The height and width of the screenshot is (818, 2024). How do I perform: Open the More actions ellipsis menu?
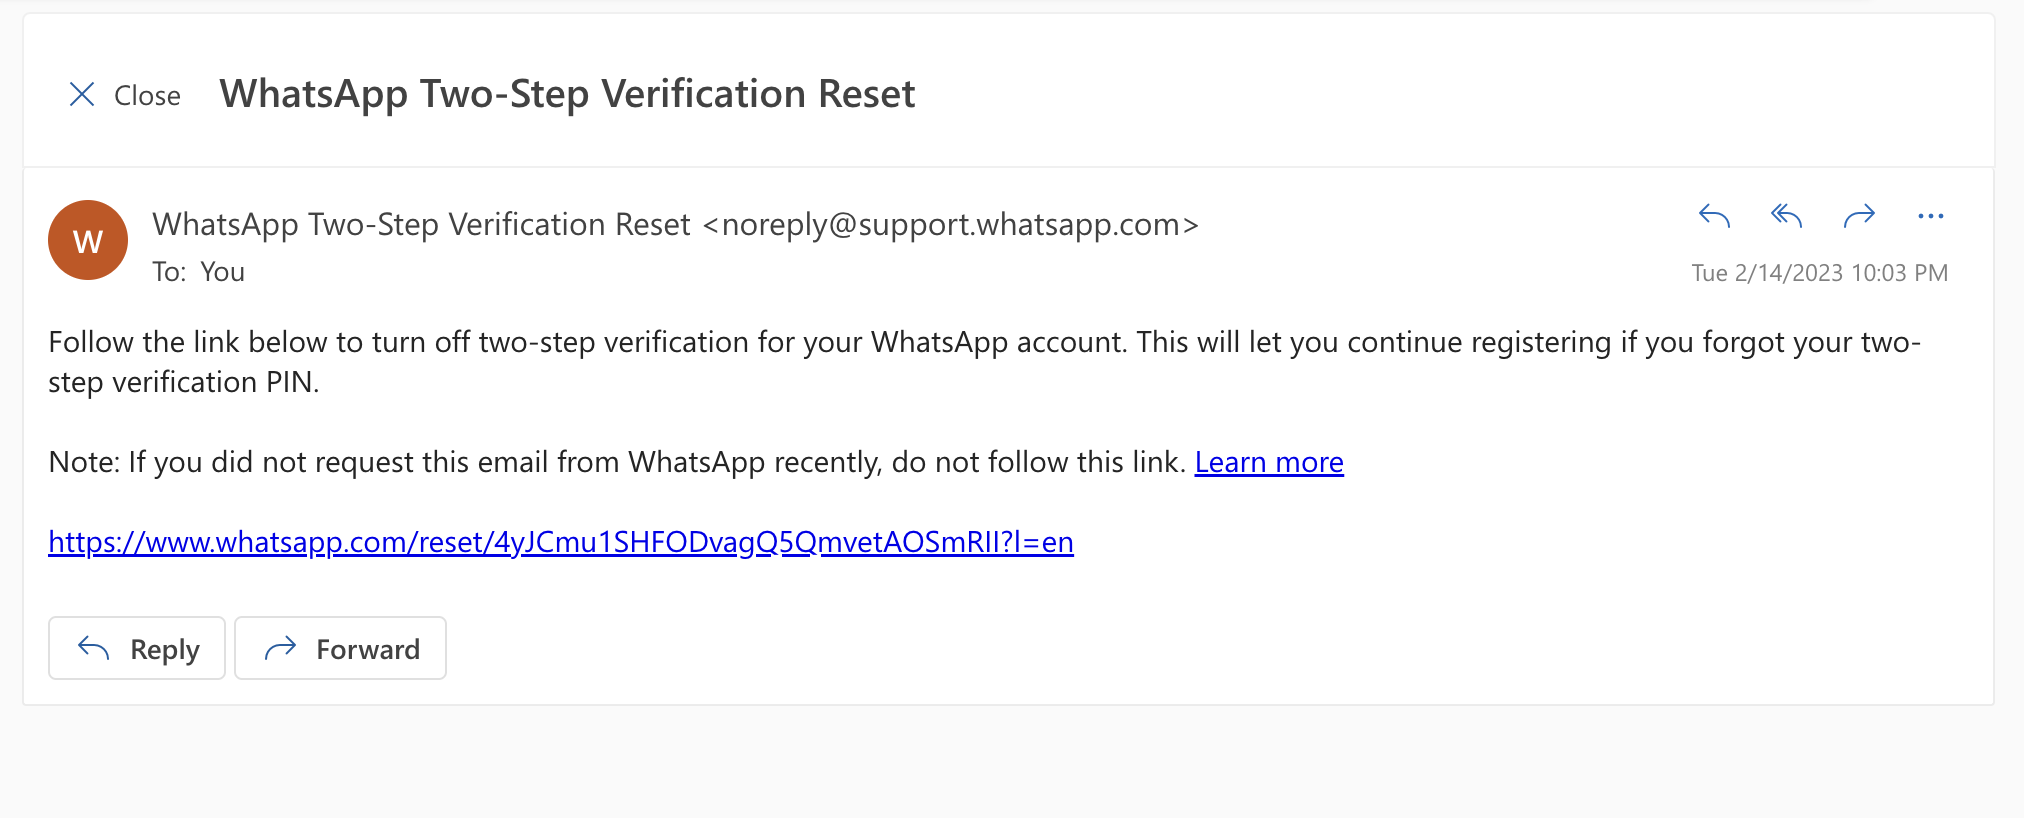click(x=1931, y=216)
